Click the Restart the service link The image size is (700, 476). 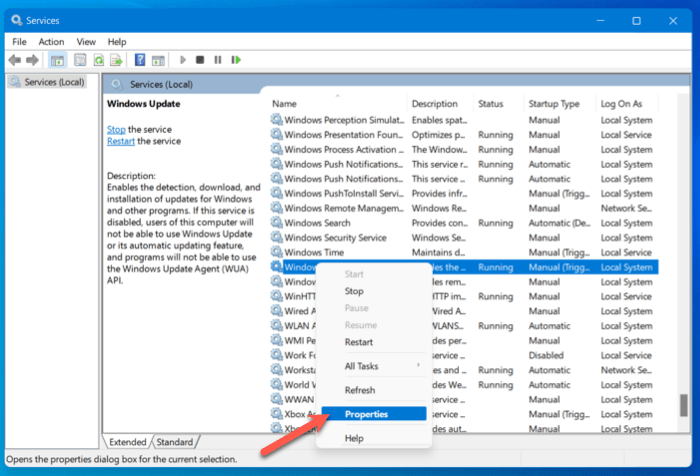120,141
